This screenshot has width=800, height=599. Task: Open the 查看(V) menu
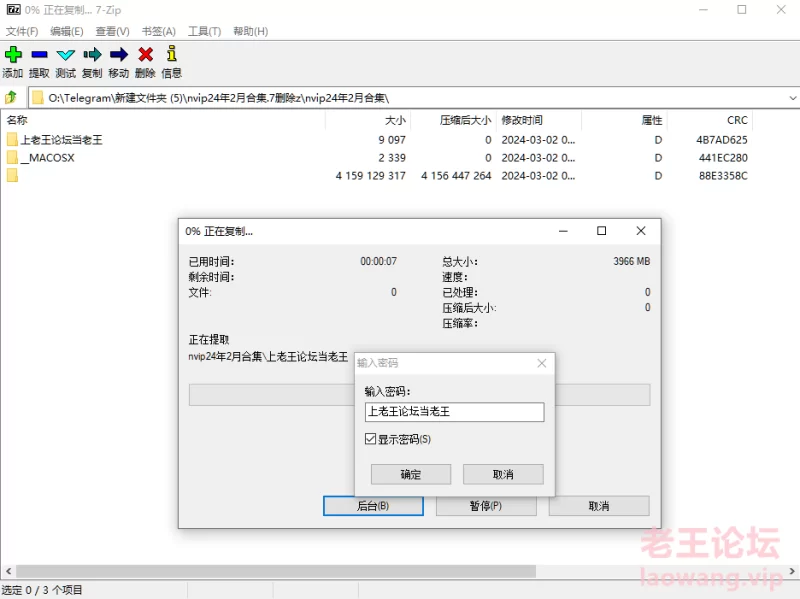tap(112, 31)
